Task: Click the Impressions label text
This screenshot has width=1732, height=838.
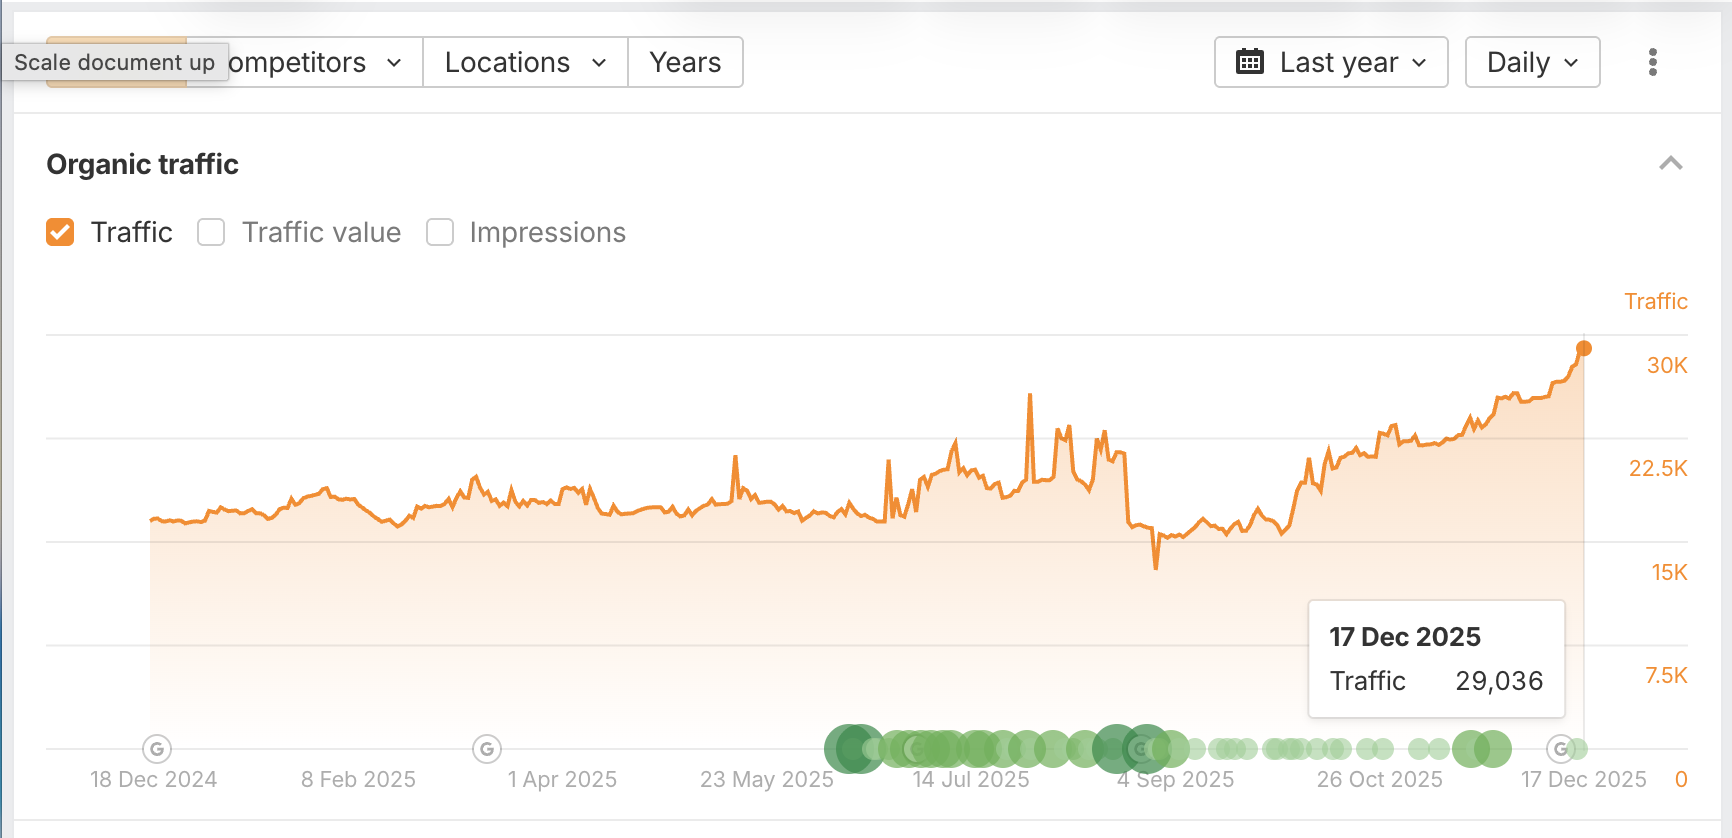Action: pyautogui.click(x=547, y=232)
